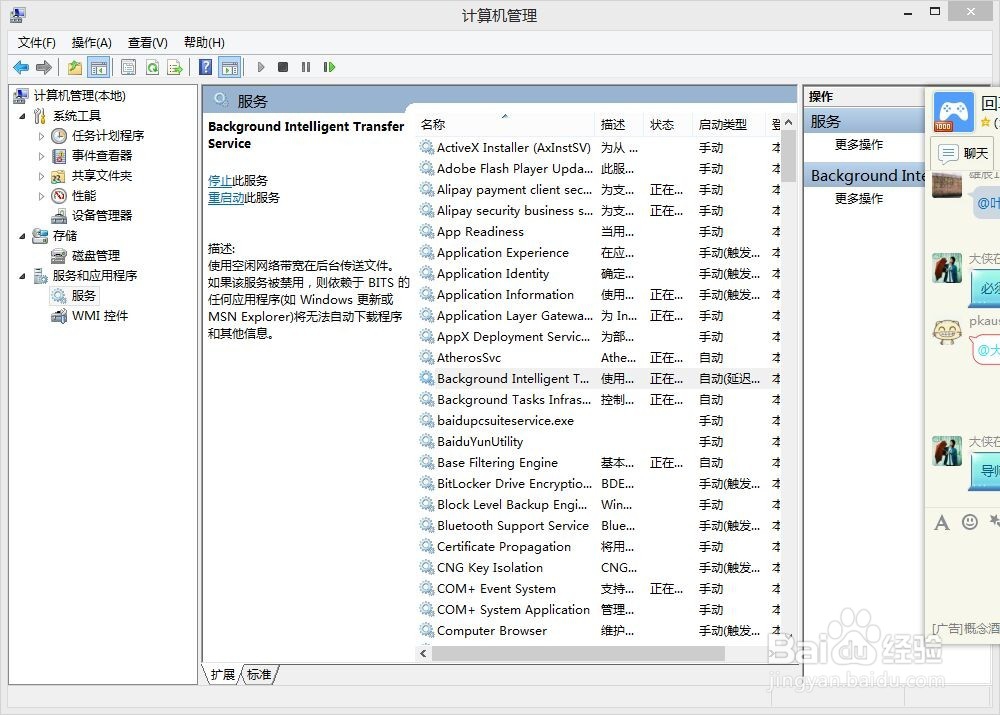Open the Properties toolbar icon
The height and width of the screenshot is (715, 1000).
point(128,67)
